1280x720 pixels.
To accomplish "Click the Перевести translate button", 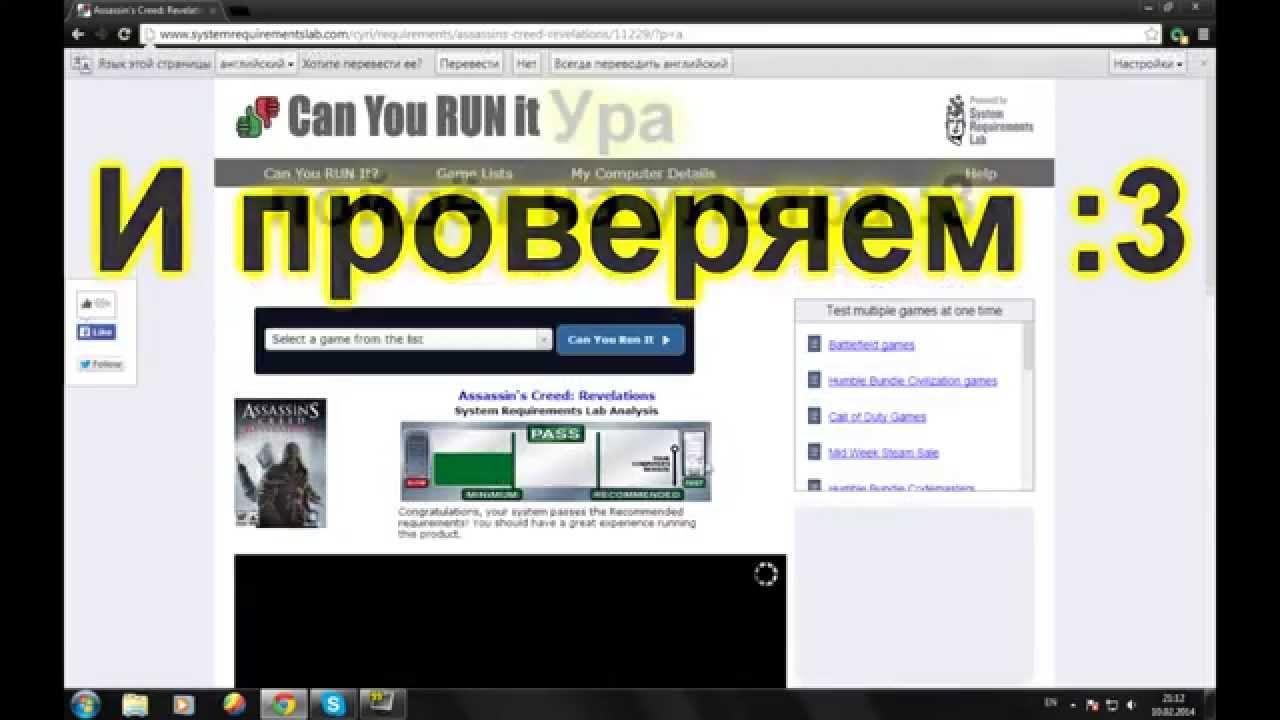I will [x=469, y=63].
